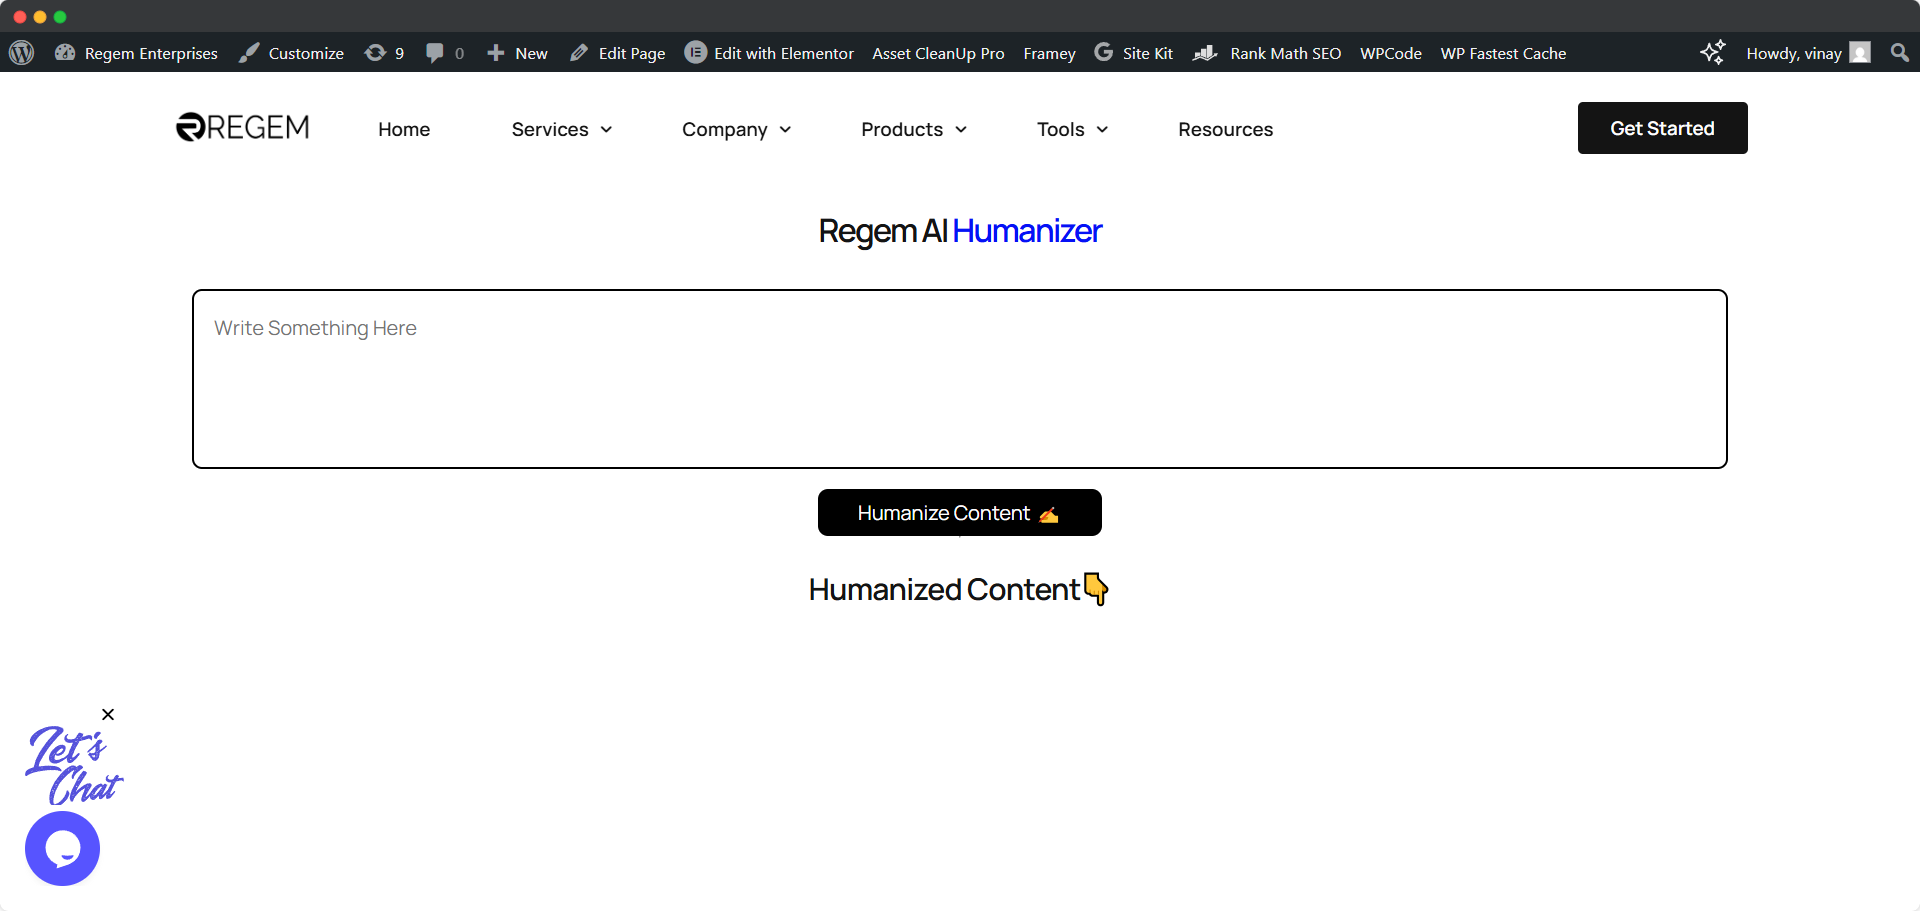
Task: Click the Rank Math SEO chart icon
Action: pyautogui.click(x=1205, y=53)
